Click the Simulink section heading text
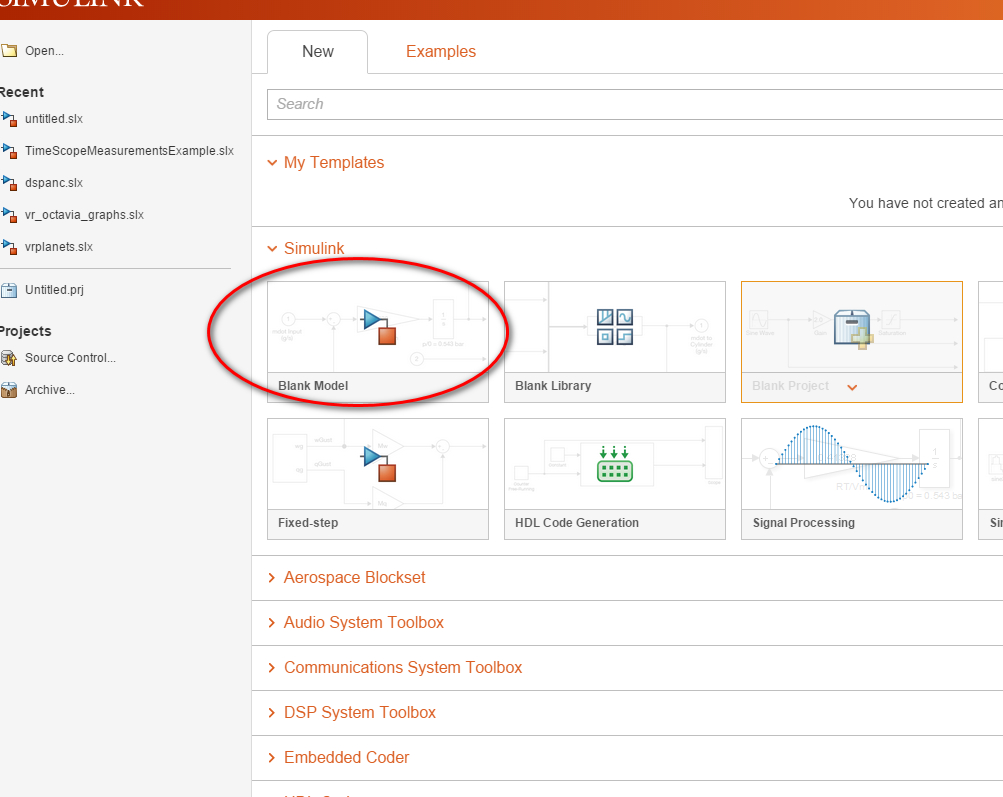This screenshot has width=1003, height=797. 314,248
